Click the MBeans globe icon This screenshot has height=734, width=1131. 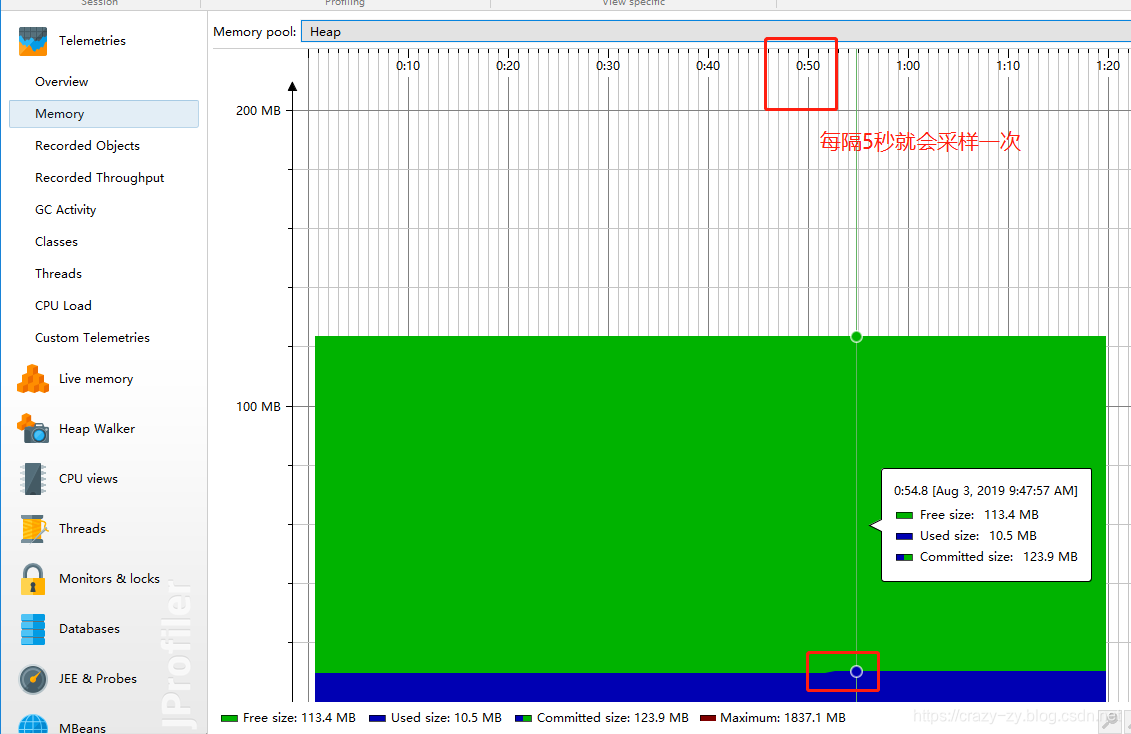coord(33,724)
